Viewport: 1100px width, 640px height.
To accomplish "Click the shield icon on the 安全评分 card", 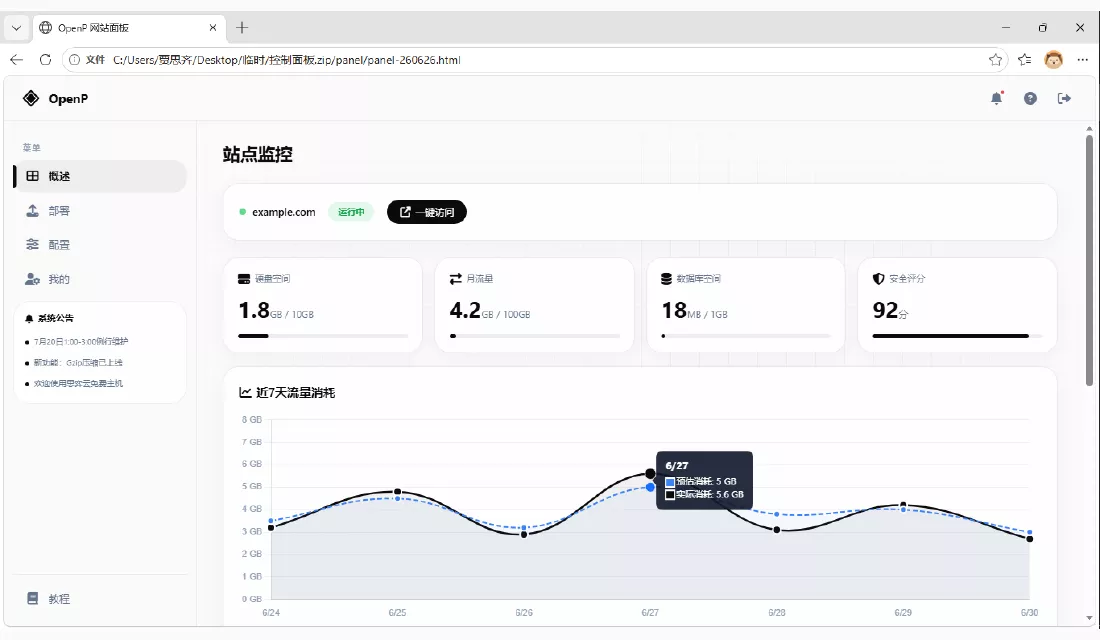I will click(x=878, y=279).
